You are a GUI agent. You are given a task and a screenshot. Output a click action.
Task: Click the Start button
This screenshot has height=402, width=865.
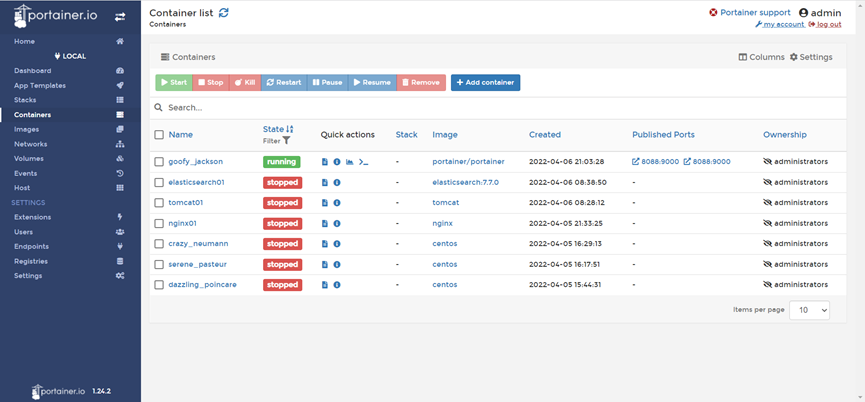coord(174,83)
